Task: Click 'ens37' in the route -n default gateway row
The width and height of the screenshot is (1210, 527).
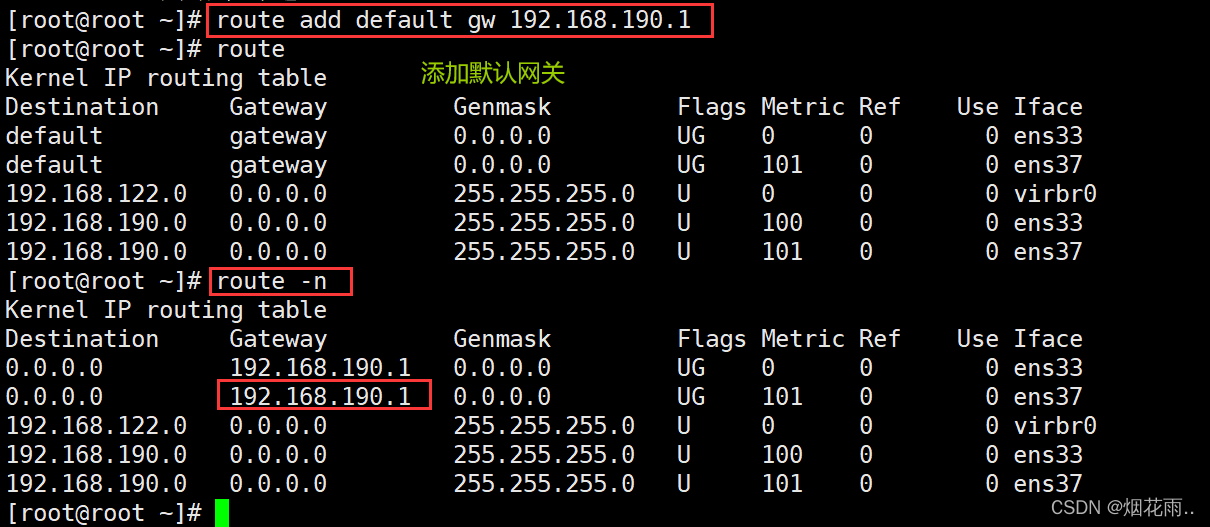Action: pos(1048,397)
